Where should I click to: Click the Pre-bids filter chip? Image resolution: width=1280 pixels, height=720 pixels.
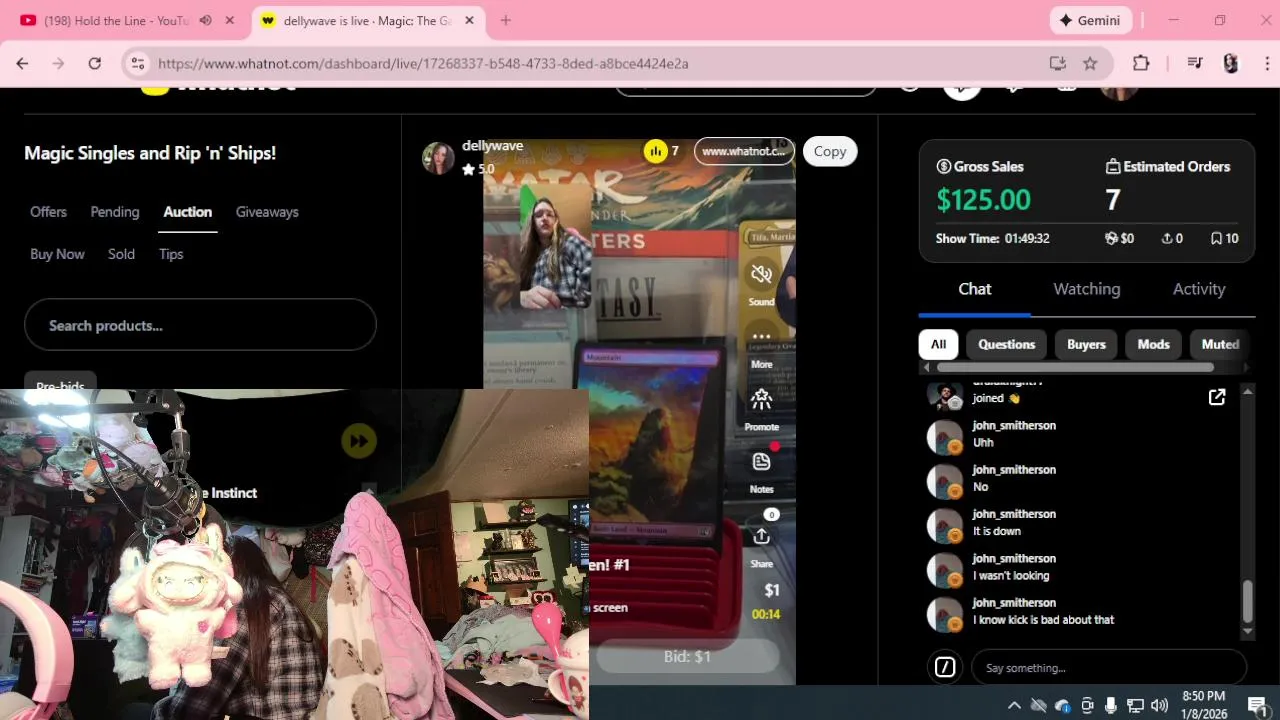(x=60, y=386)
